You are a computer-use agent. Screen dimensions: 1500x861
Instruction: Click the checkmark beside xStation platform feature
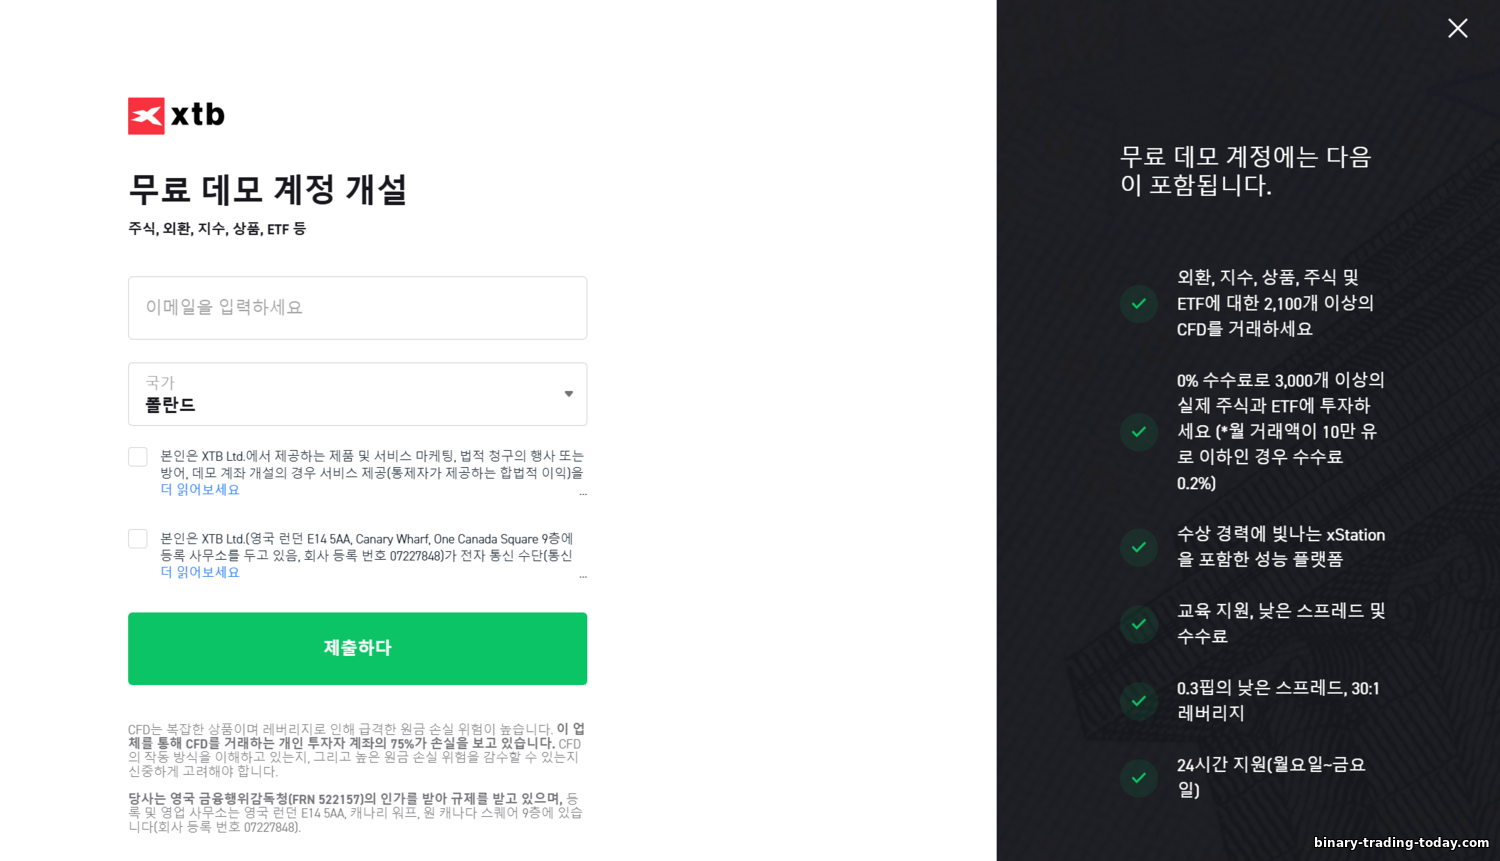(1139, 547)
